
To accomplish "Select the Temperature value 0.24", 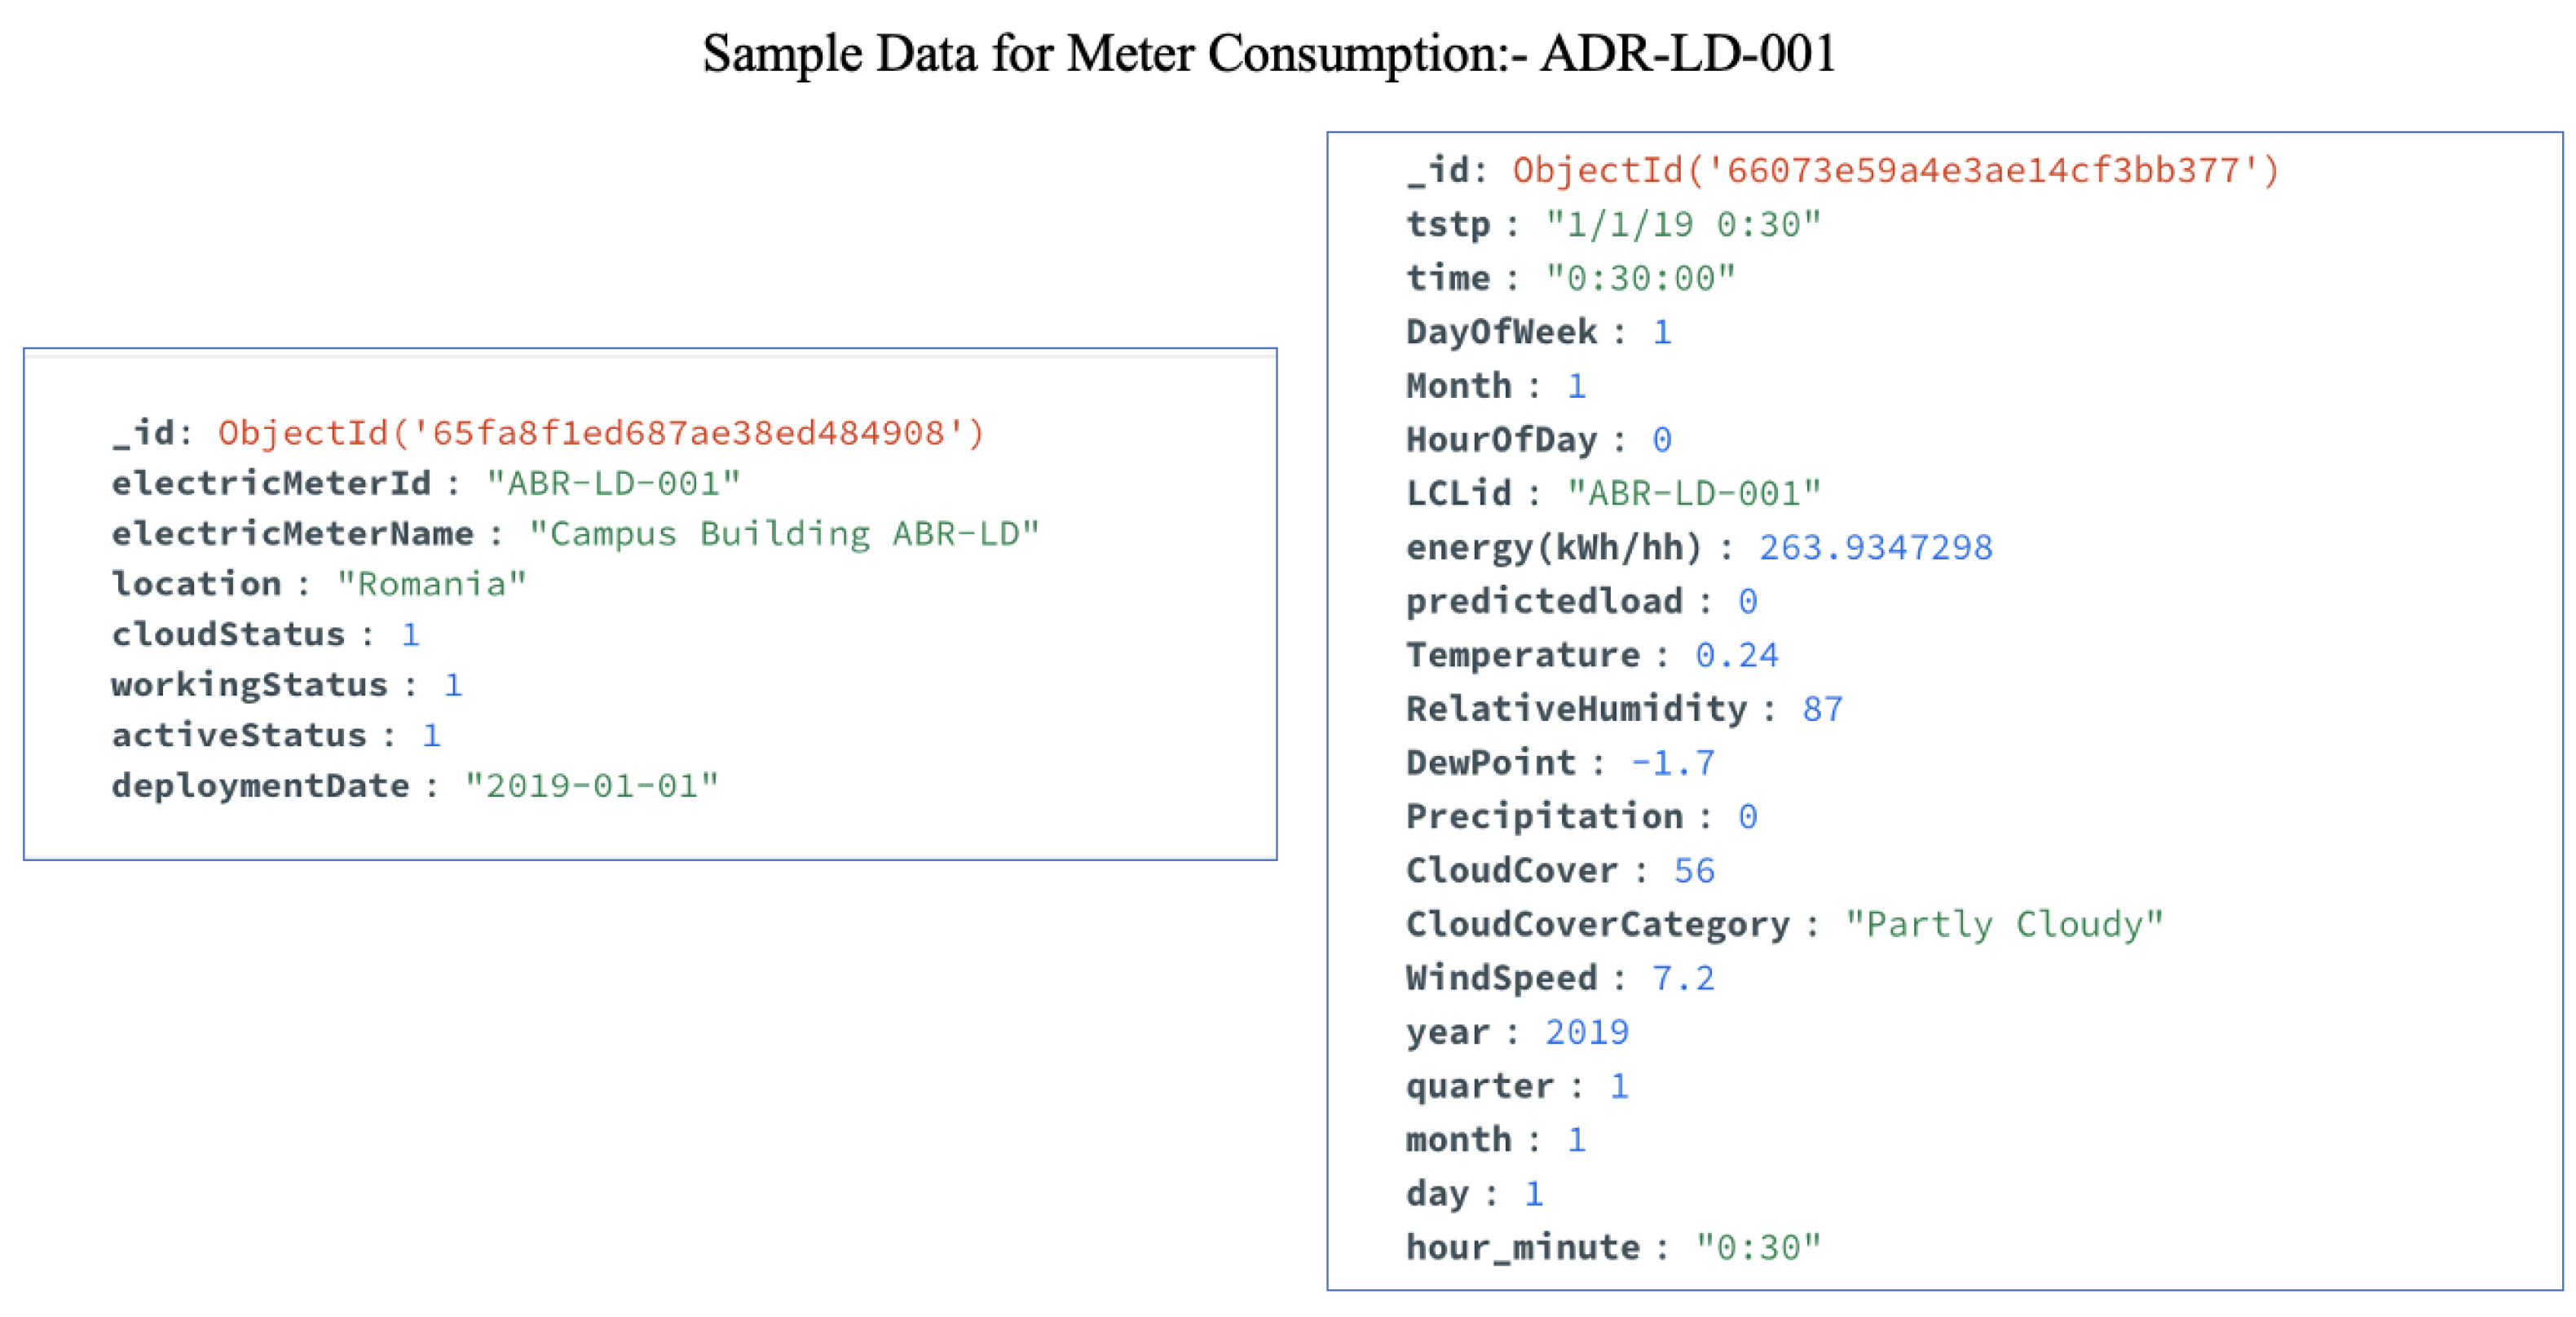I will 1736,654.
